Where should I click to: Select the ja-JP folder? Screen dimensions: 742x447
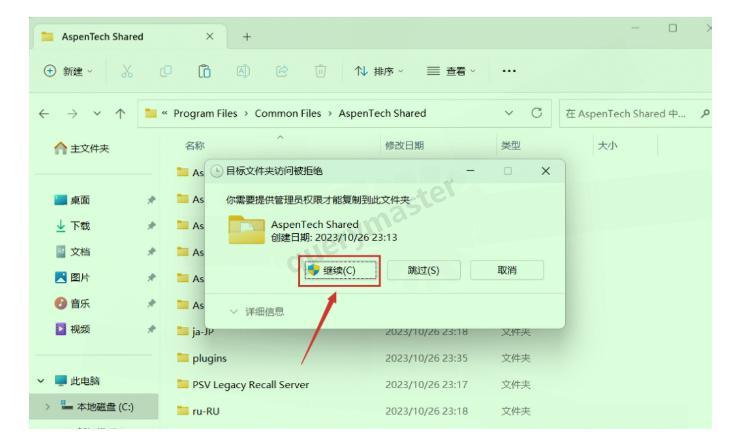(196, 332)
